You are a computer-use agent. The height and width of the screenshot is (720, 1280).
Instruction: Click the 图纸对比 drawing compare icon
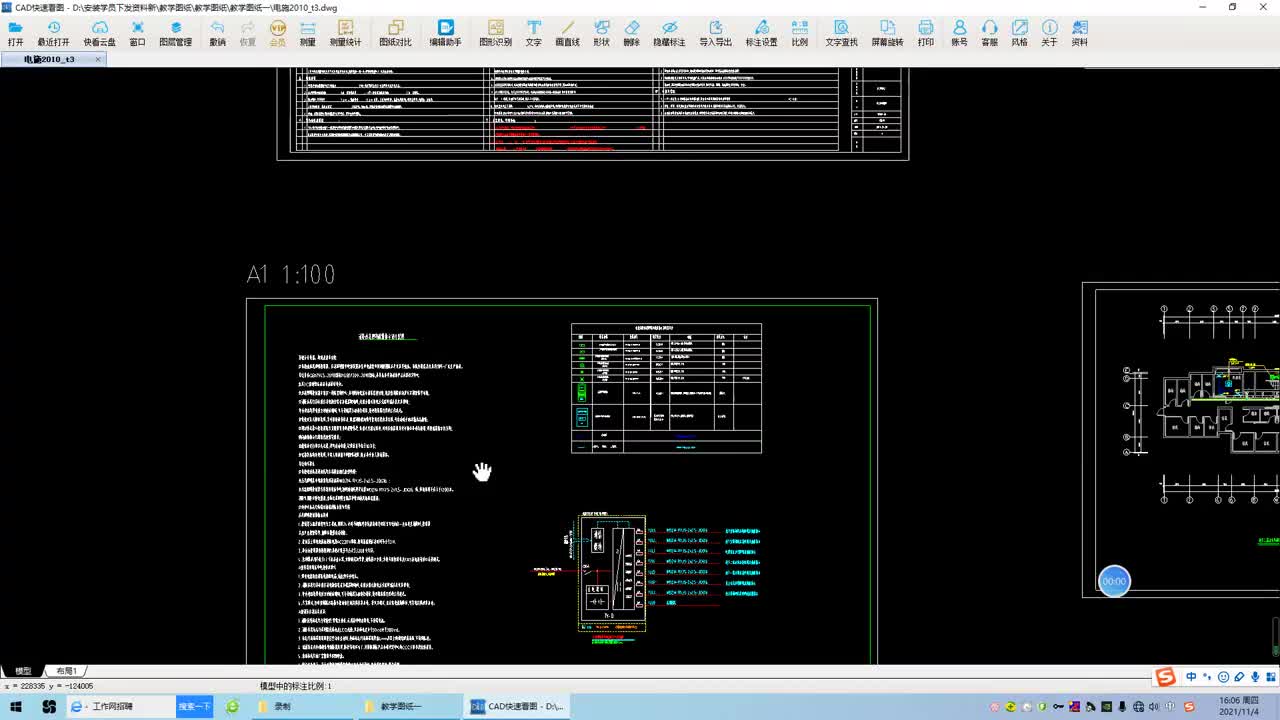(x=395, y=33)
